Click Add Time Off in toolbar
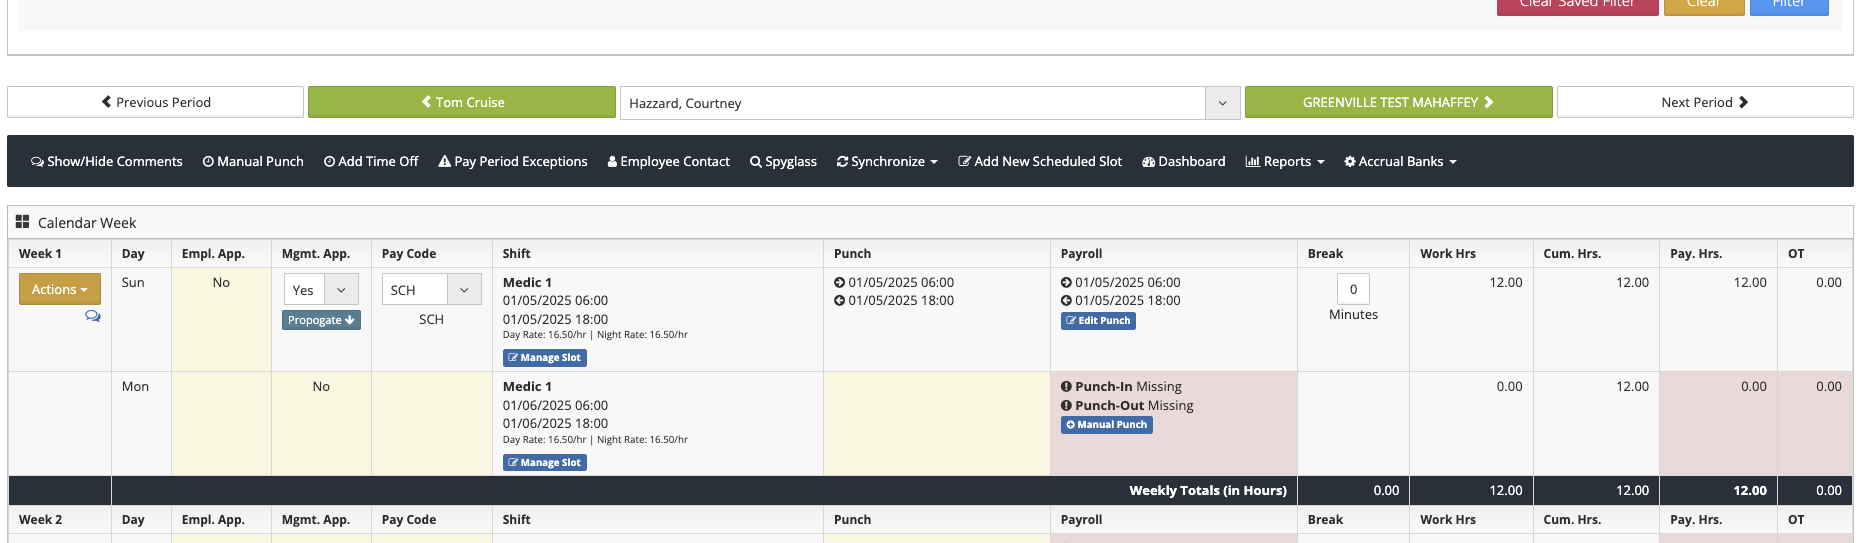Viewport: 1863px width, 543px height. pos(370,162)
